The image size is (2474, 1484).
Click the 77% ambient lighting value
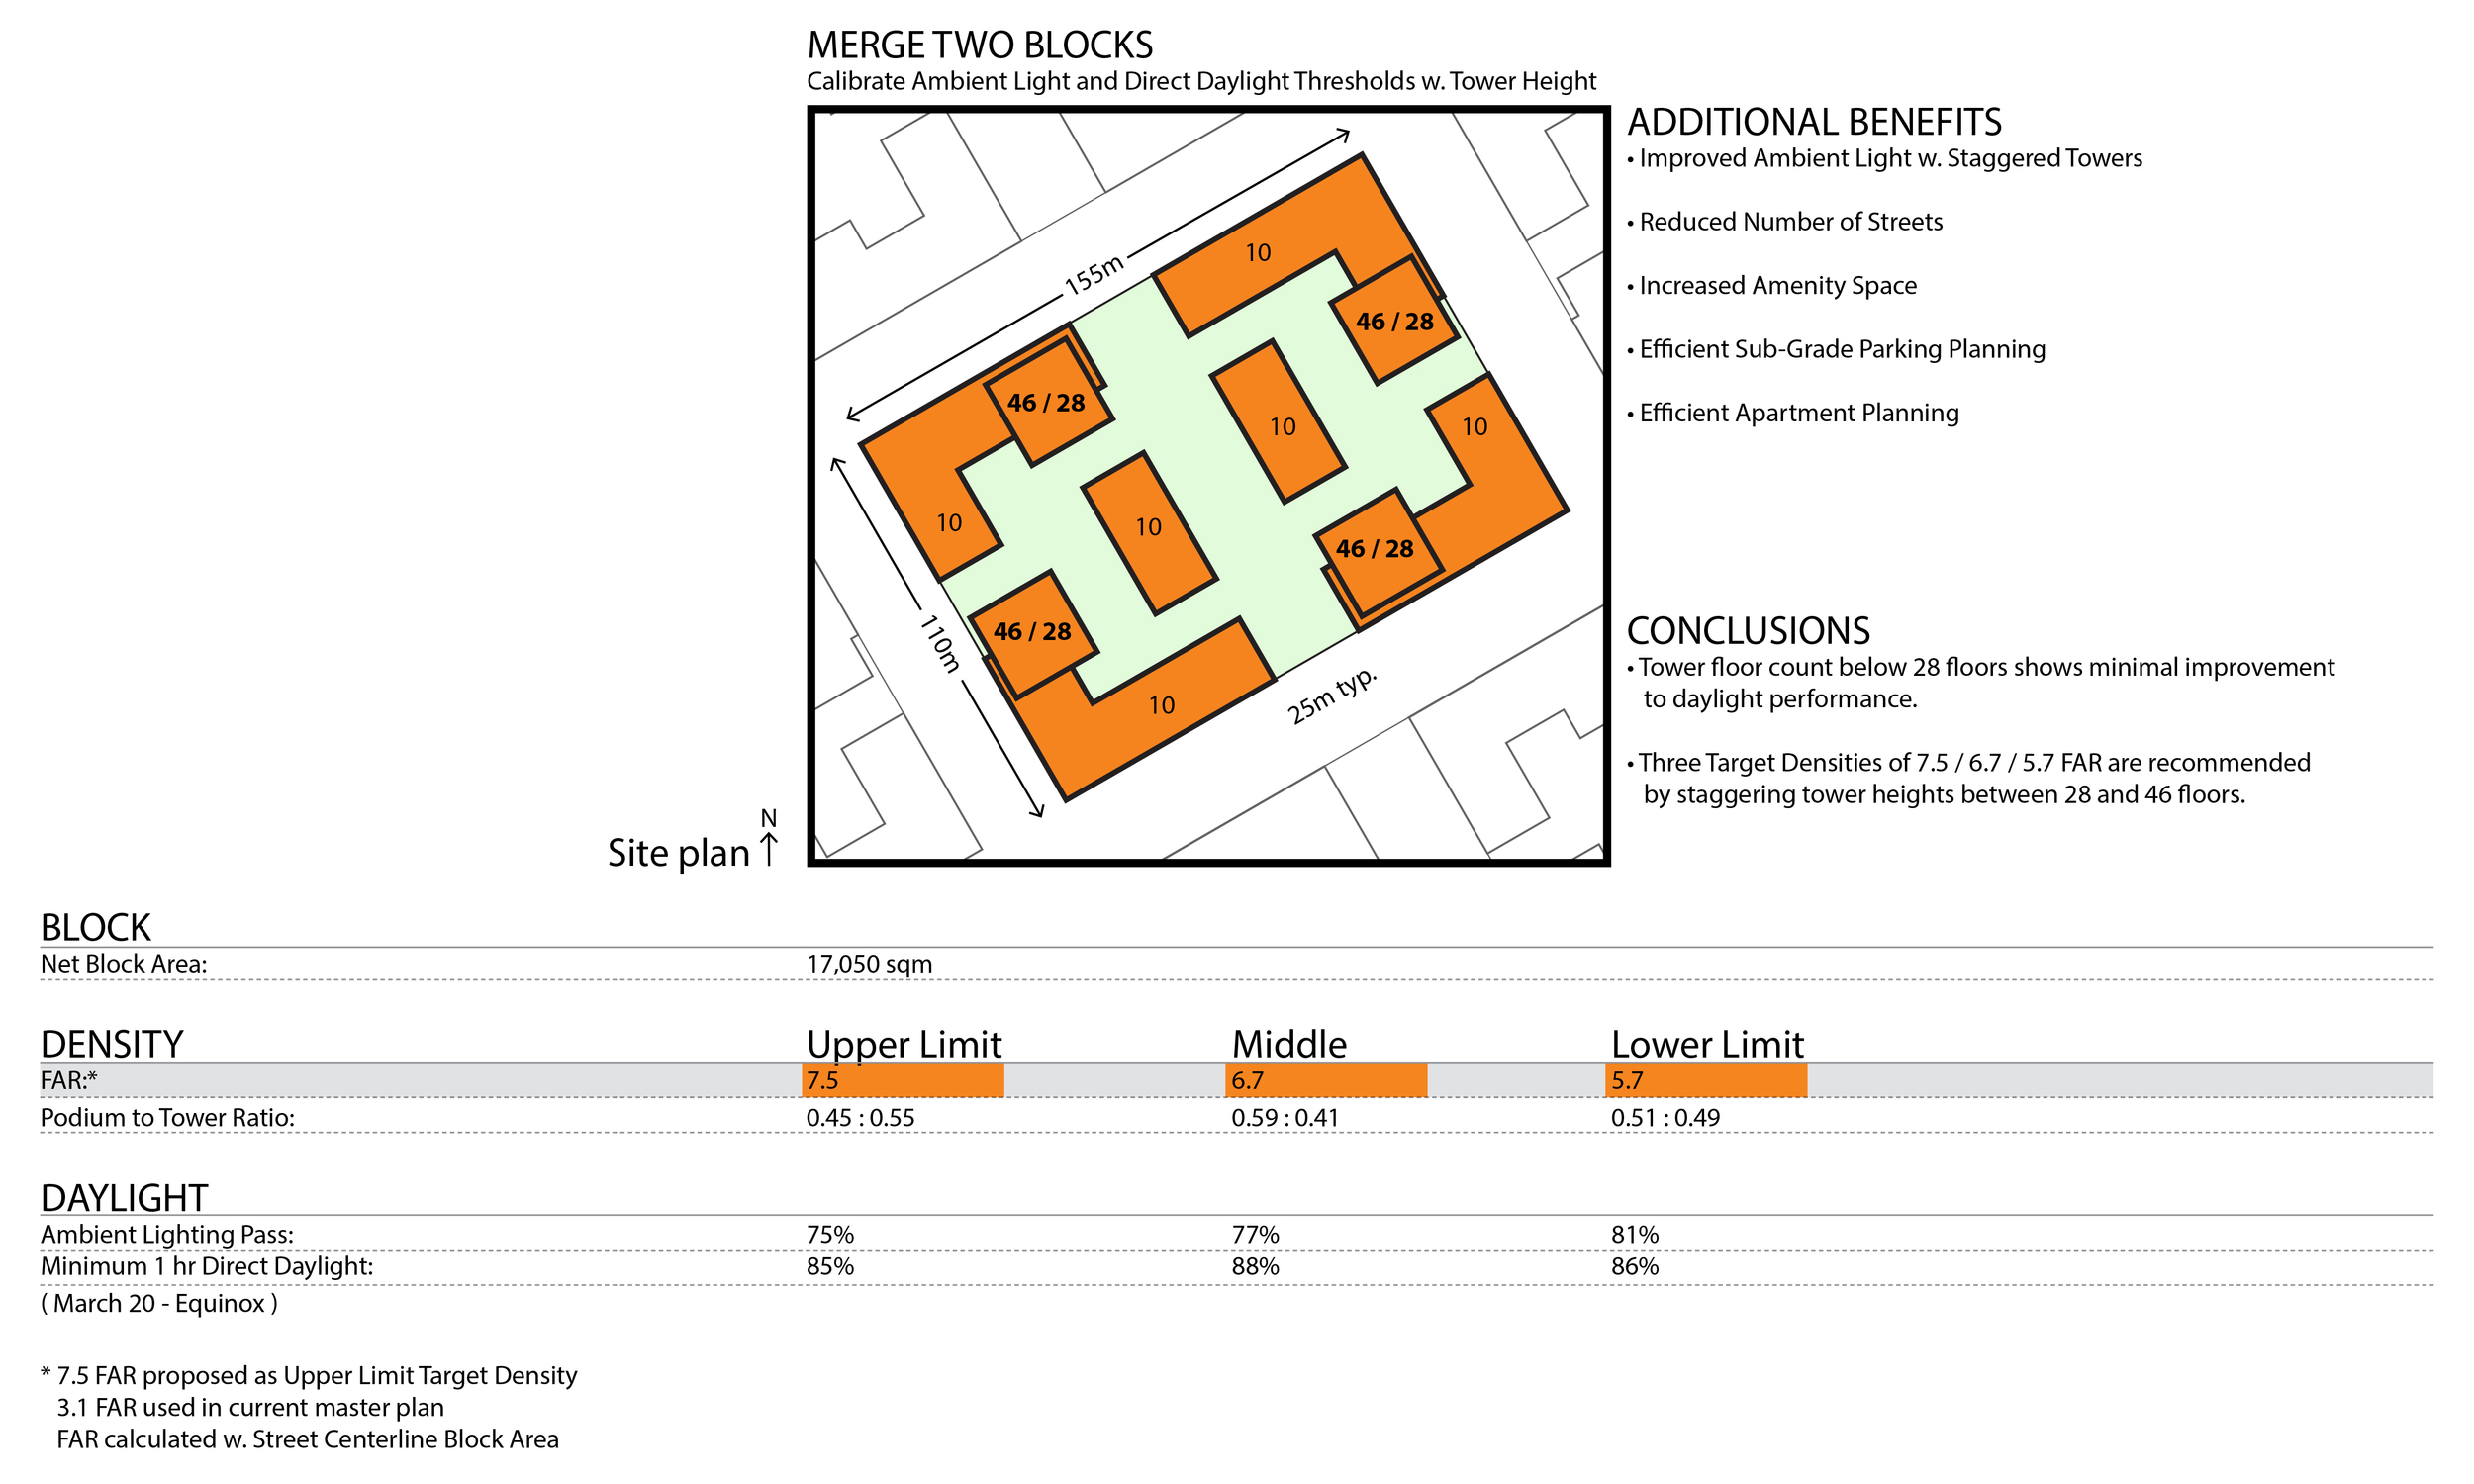(1255, 1235)
